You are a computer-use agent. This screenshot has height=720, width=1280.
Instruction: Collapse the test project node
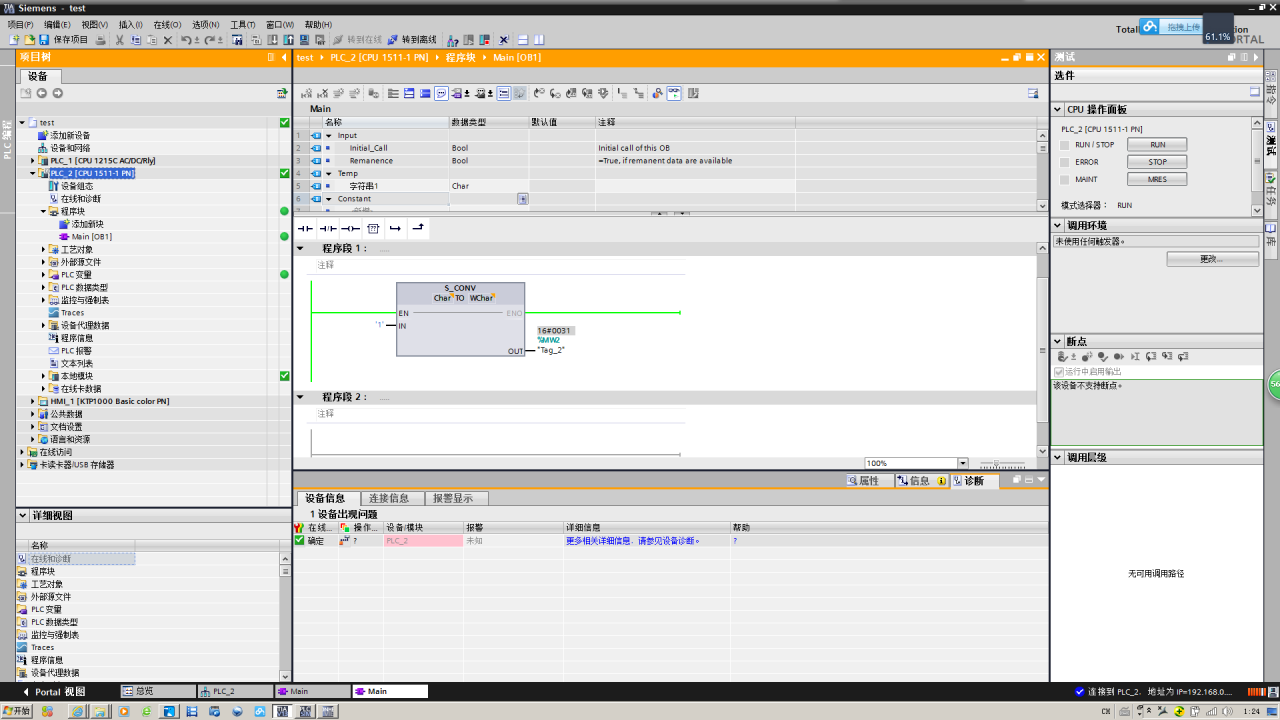click(22, 123)
